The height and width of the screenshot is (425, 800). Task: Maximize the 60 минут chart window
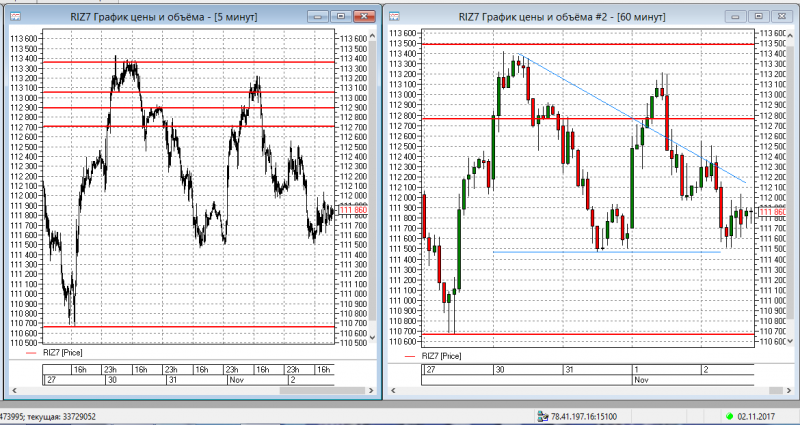pyautogui.click(x=761, y=17)
